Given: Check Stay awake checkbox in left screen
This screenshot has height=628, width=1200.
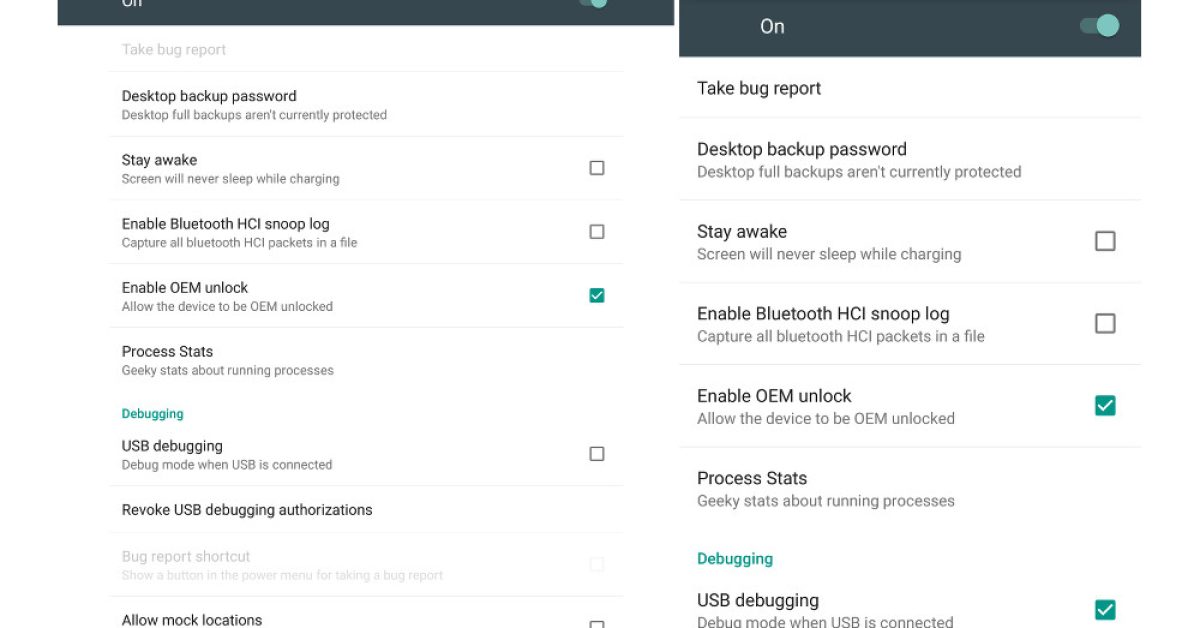Looking at the screenshot, I should 597,168.
